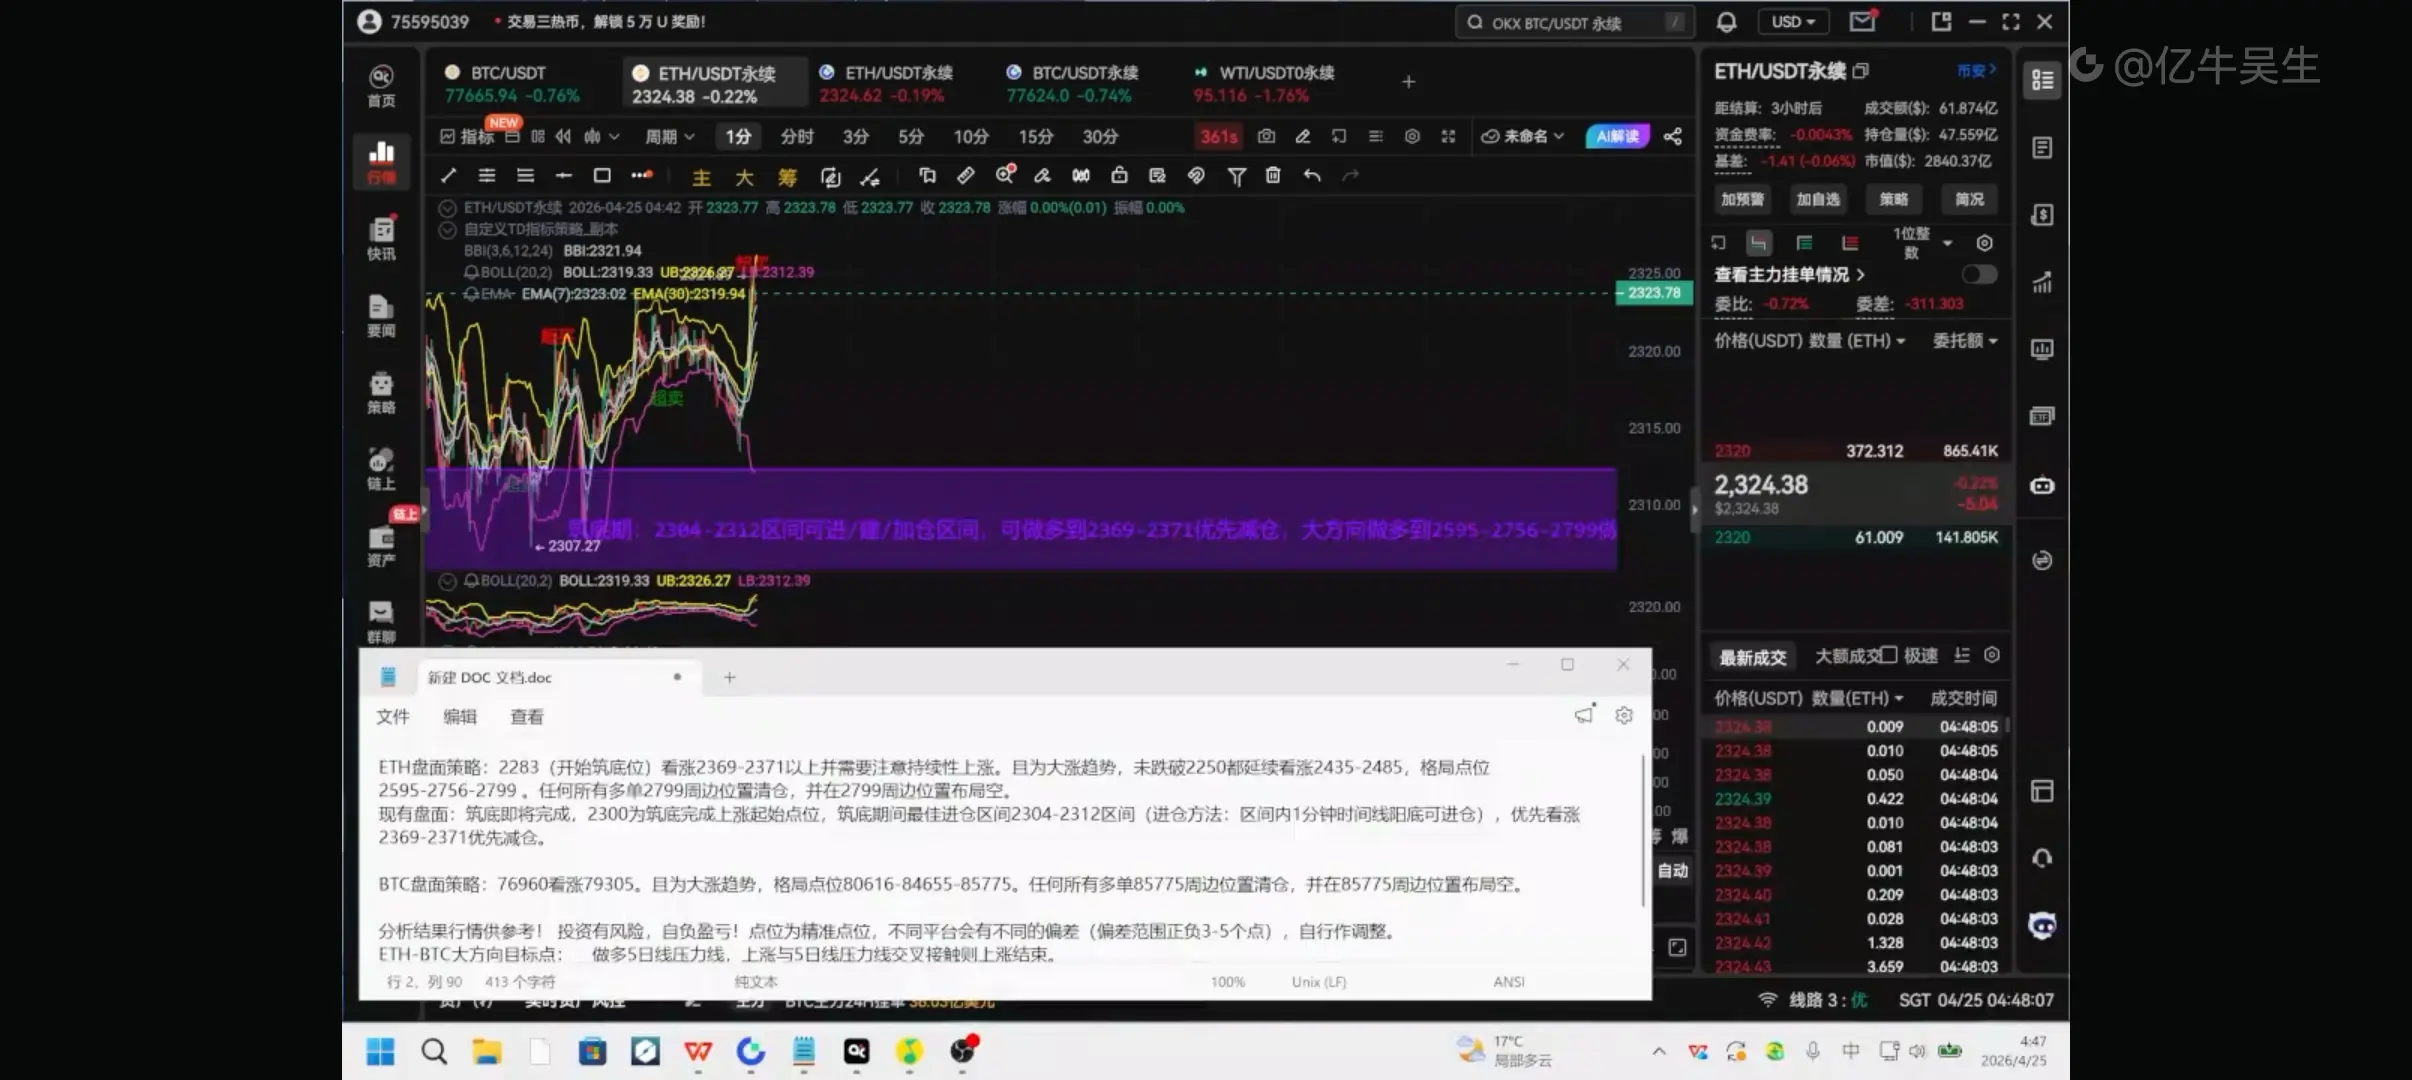Collapse the BOLL indicator panel toggle
Image resolution: width=2412 pixels, height=1080 pixels.
click(x=447, y=581)
